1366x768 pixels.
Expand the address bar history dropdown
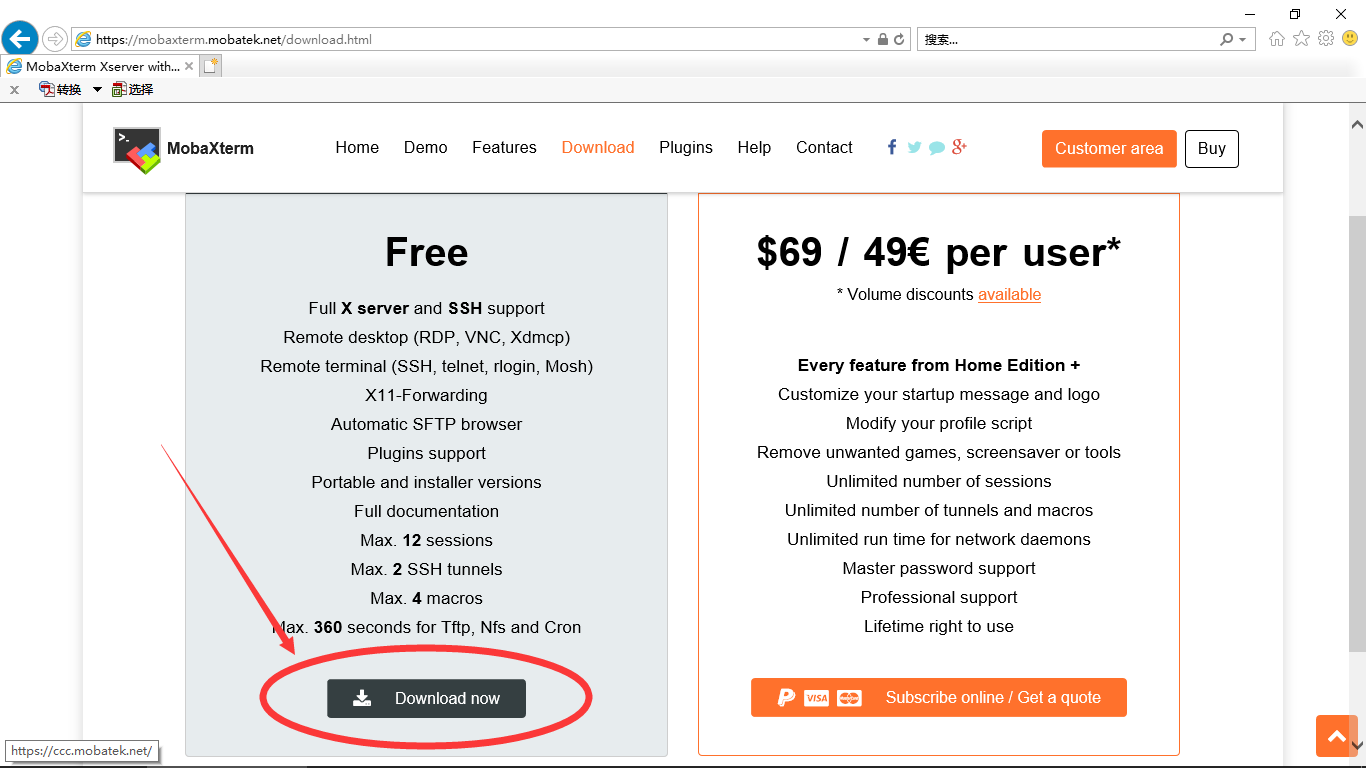866,40
